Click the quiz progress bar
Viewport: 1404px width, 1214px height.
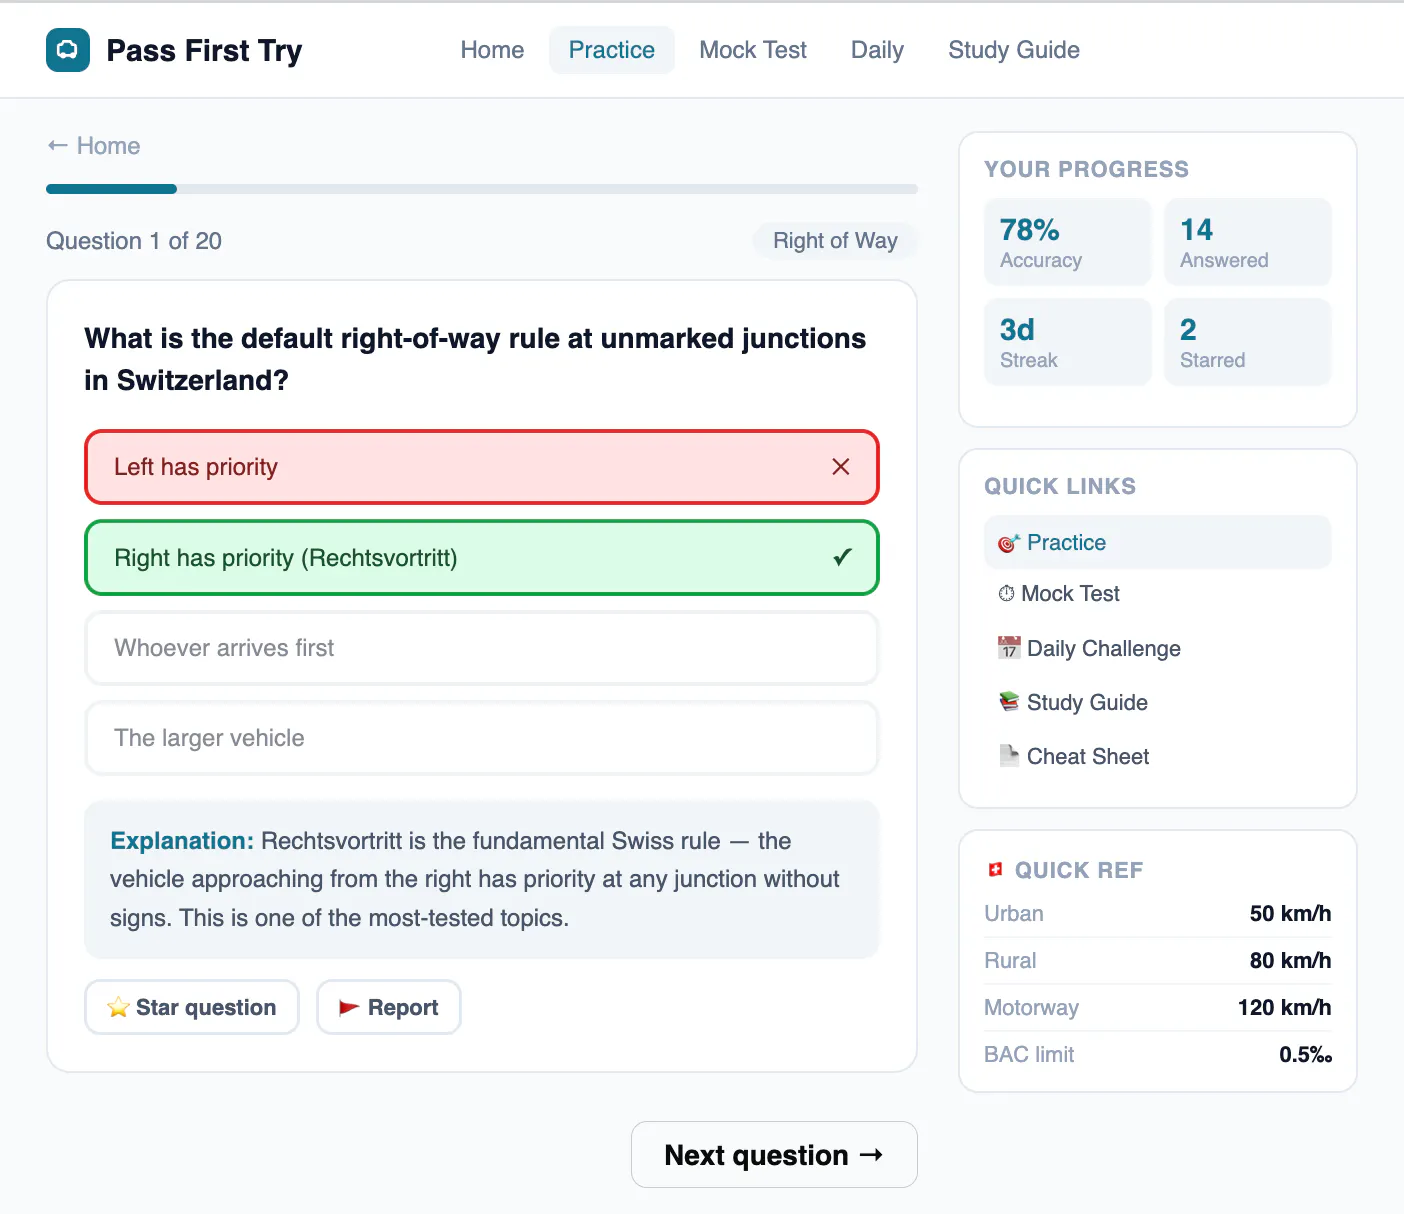click(x=482, y=189)
